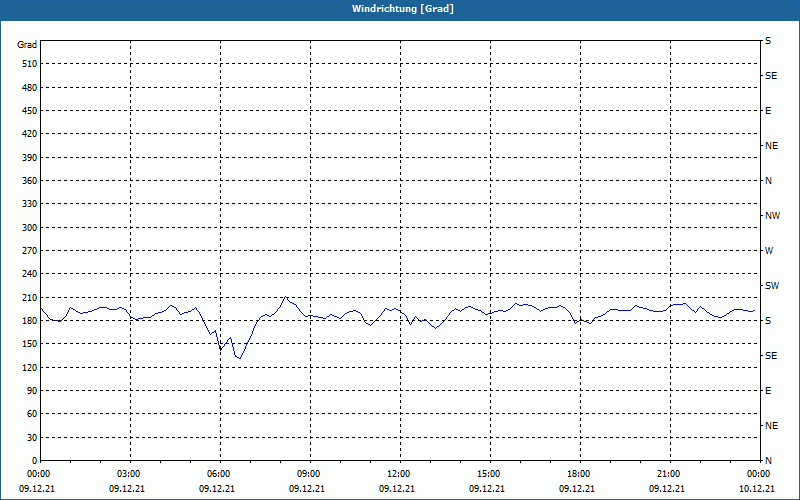Screen dimensions: 800x500
Task: Click the '10.12.21' date label
Action: [757, 488]
